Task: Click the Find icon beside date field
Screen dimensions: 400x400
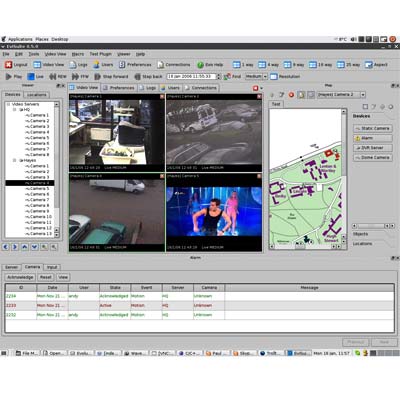Action: (x=227, y=77)
